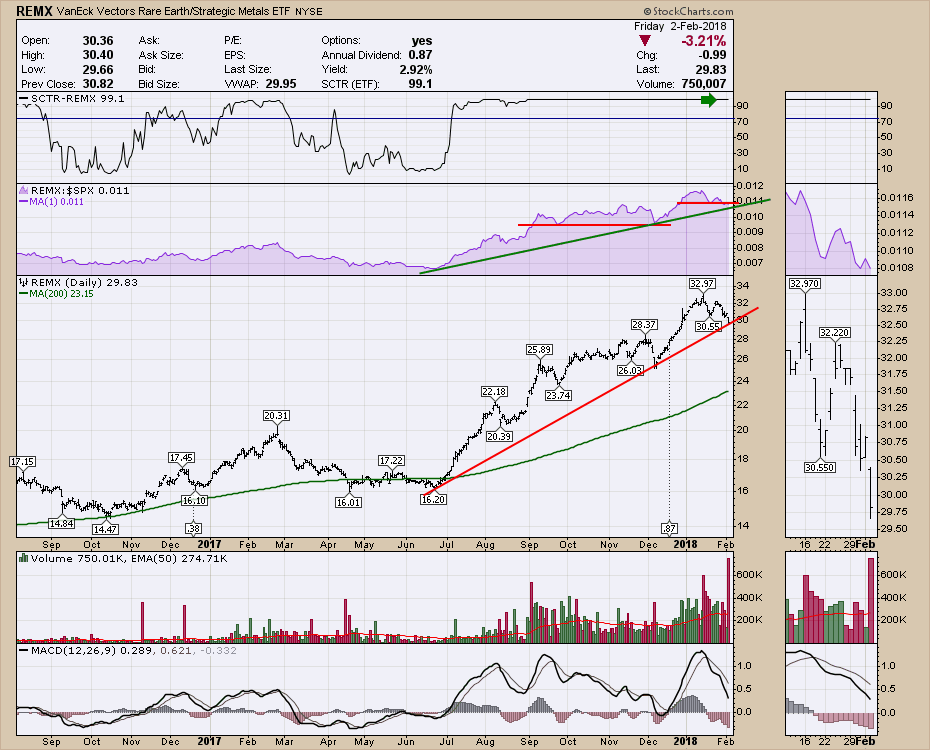The width and height of the screenshot is (930, 750).
Task: Click the green arrow in the SCTR panel
Action: tap(708, 100)
